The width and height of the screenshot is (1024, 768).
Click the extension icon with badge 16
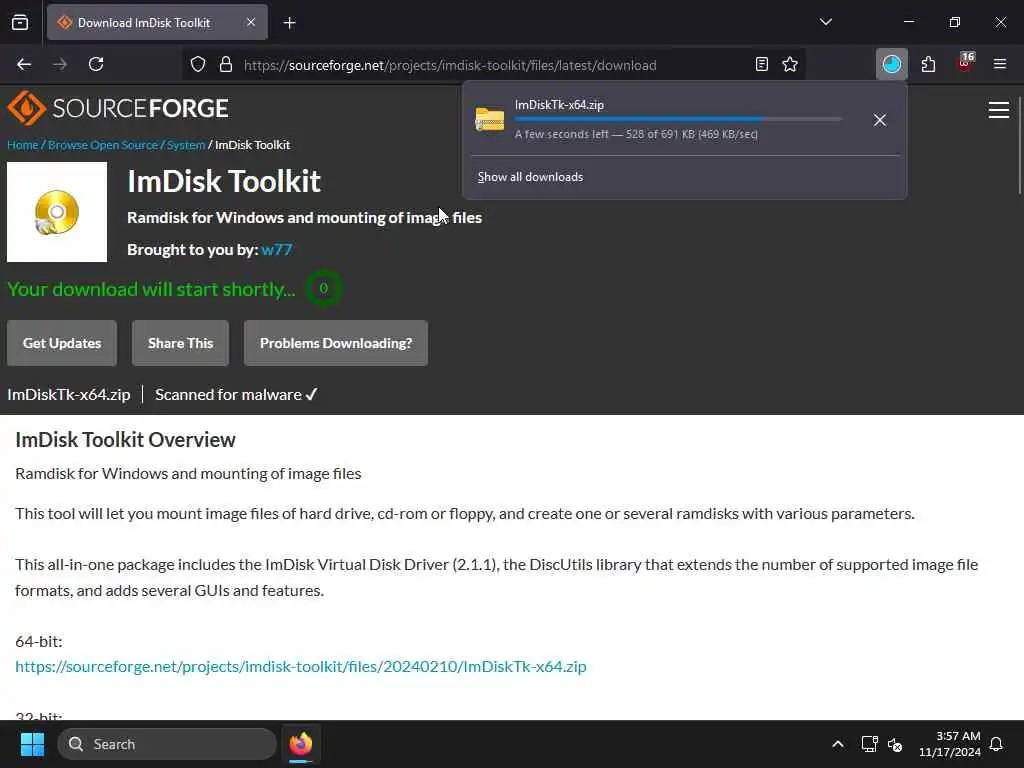pos(965,63)
